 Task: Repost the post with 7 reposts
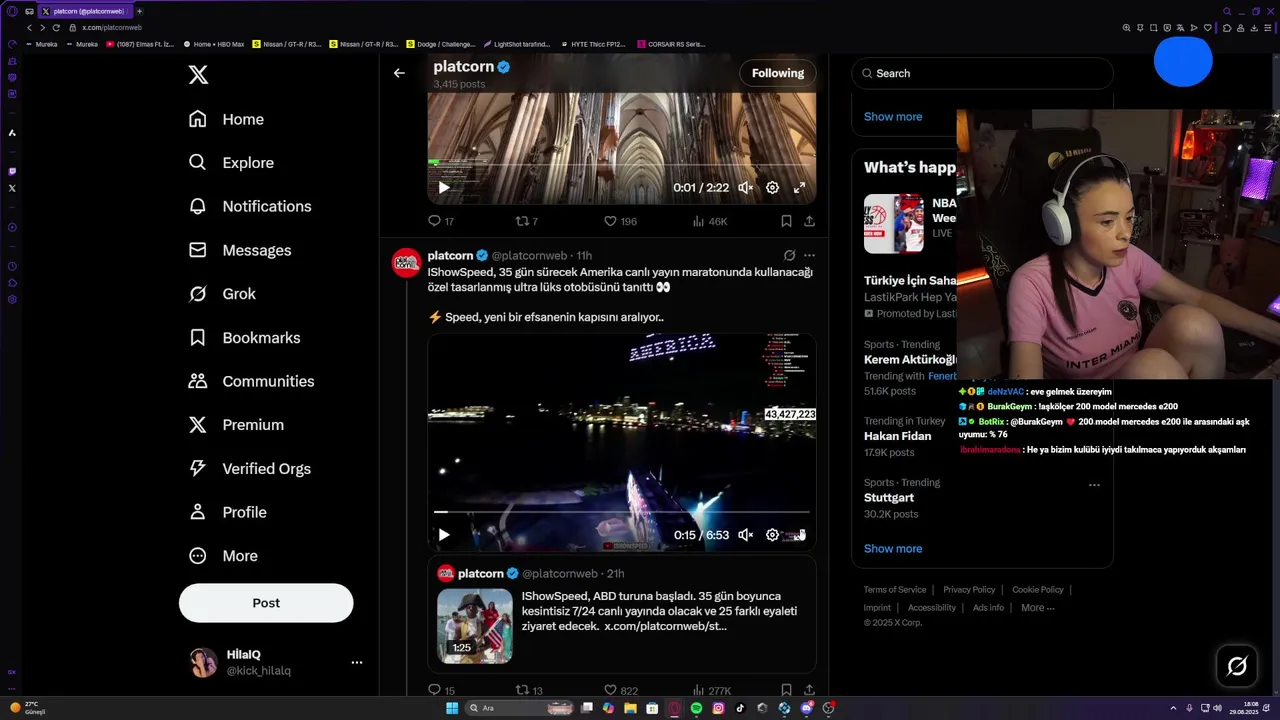[526, 221]
